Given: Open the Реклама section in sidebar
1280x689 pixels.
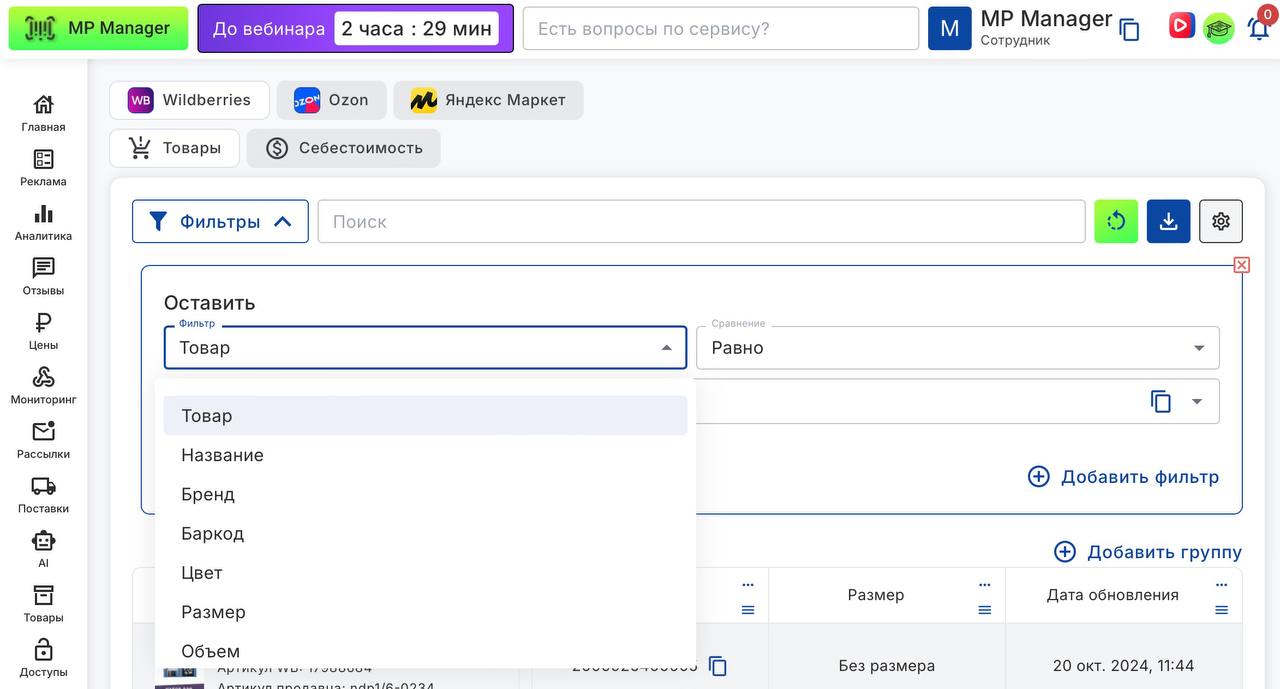Looking at the screenshot, I should pyautogui.click(x=43, y=167).
